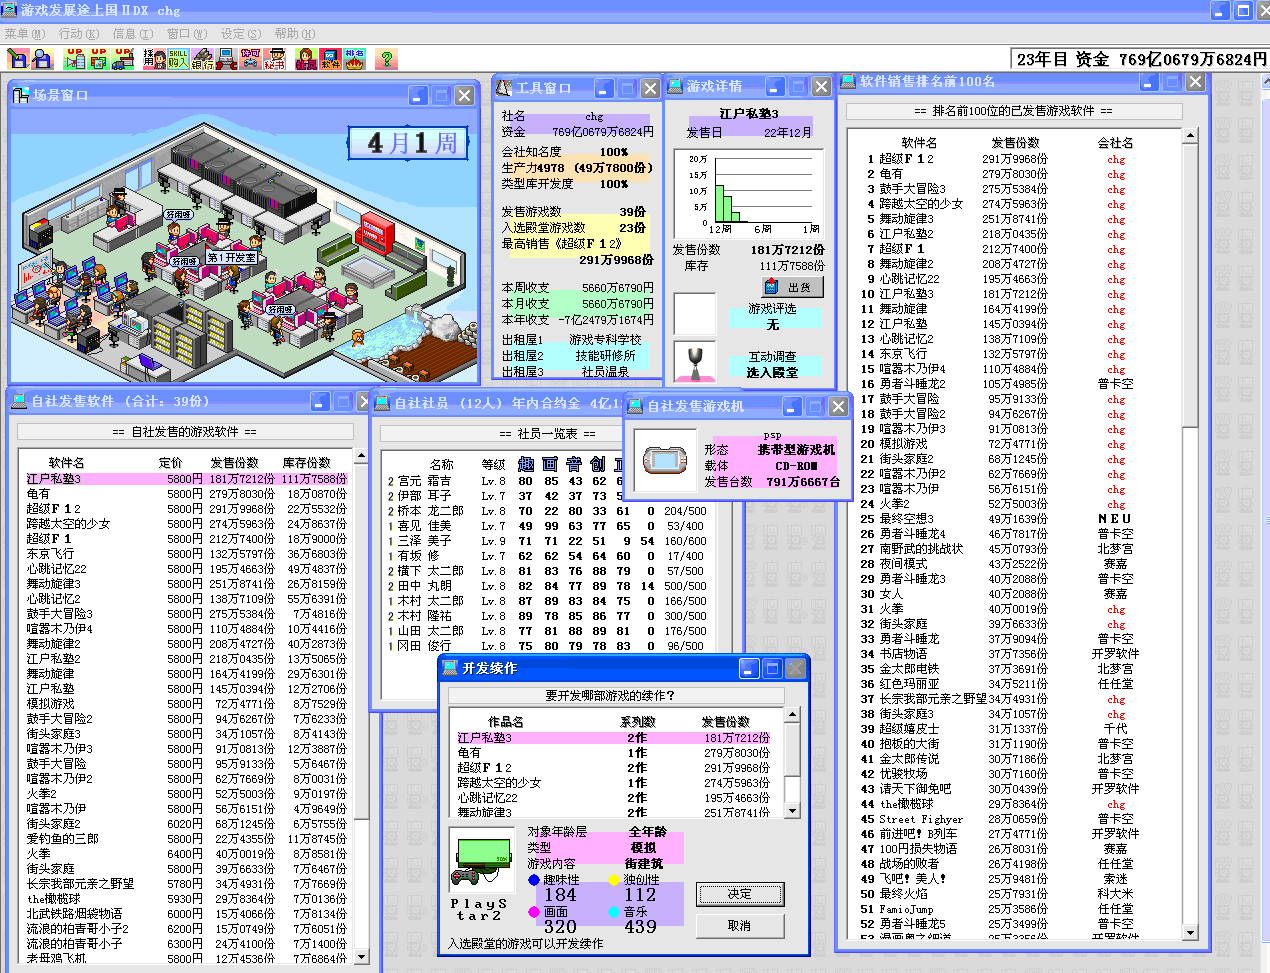Click the 趣 column header in staff list
The image size is (1270, 973).
point(526,464)
